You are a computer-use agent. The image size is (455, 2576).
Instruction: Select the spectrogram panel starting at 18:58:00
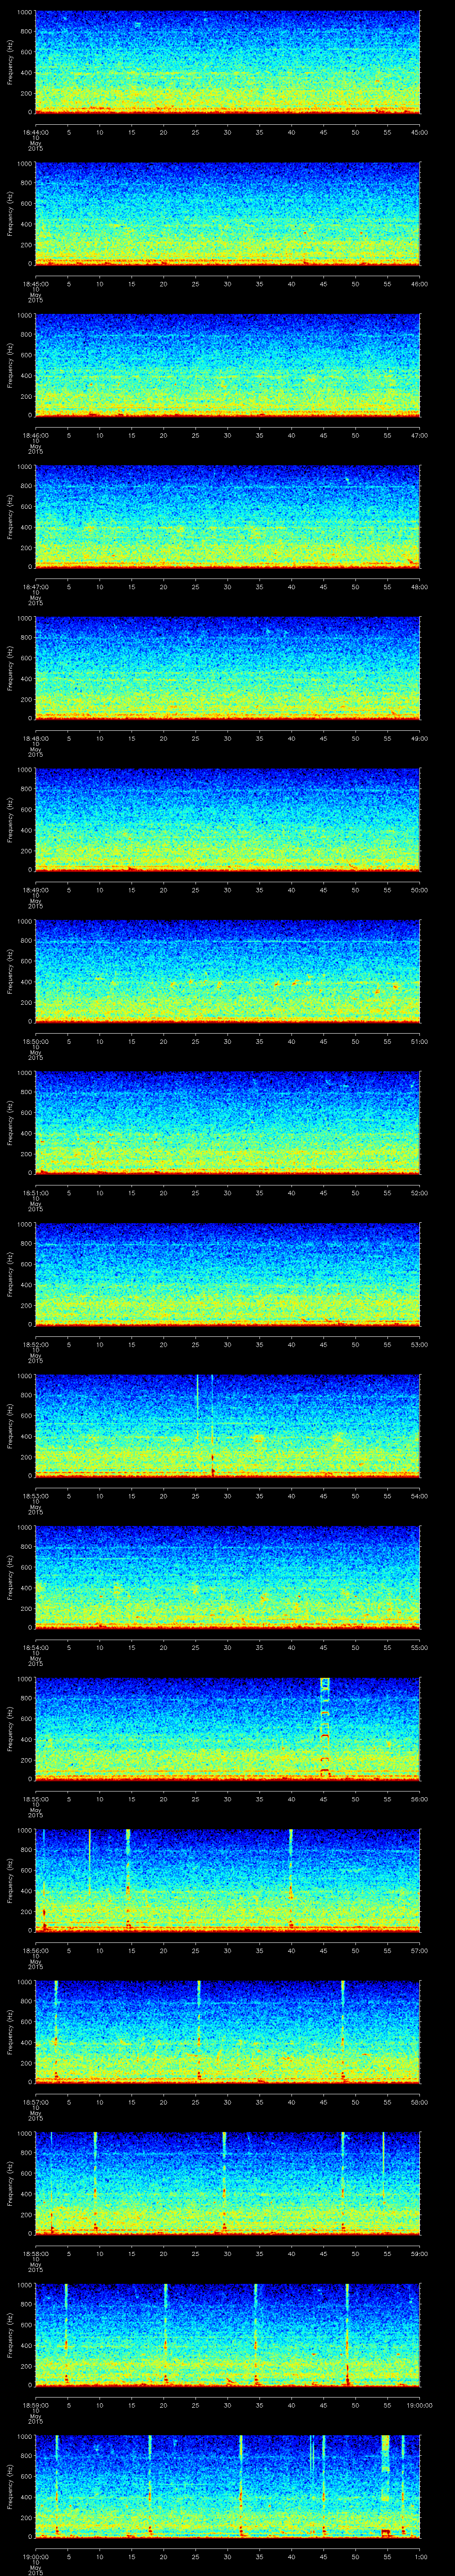(227, 2183)
